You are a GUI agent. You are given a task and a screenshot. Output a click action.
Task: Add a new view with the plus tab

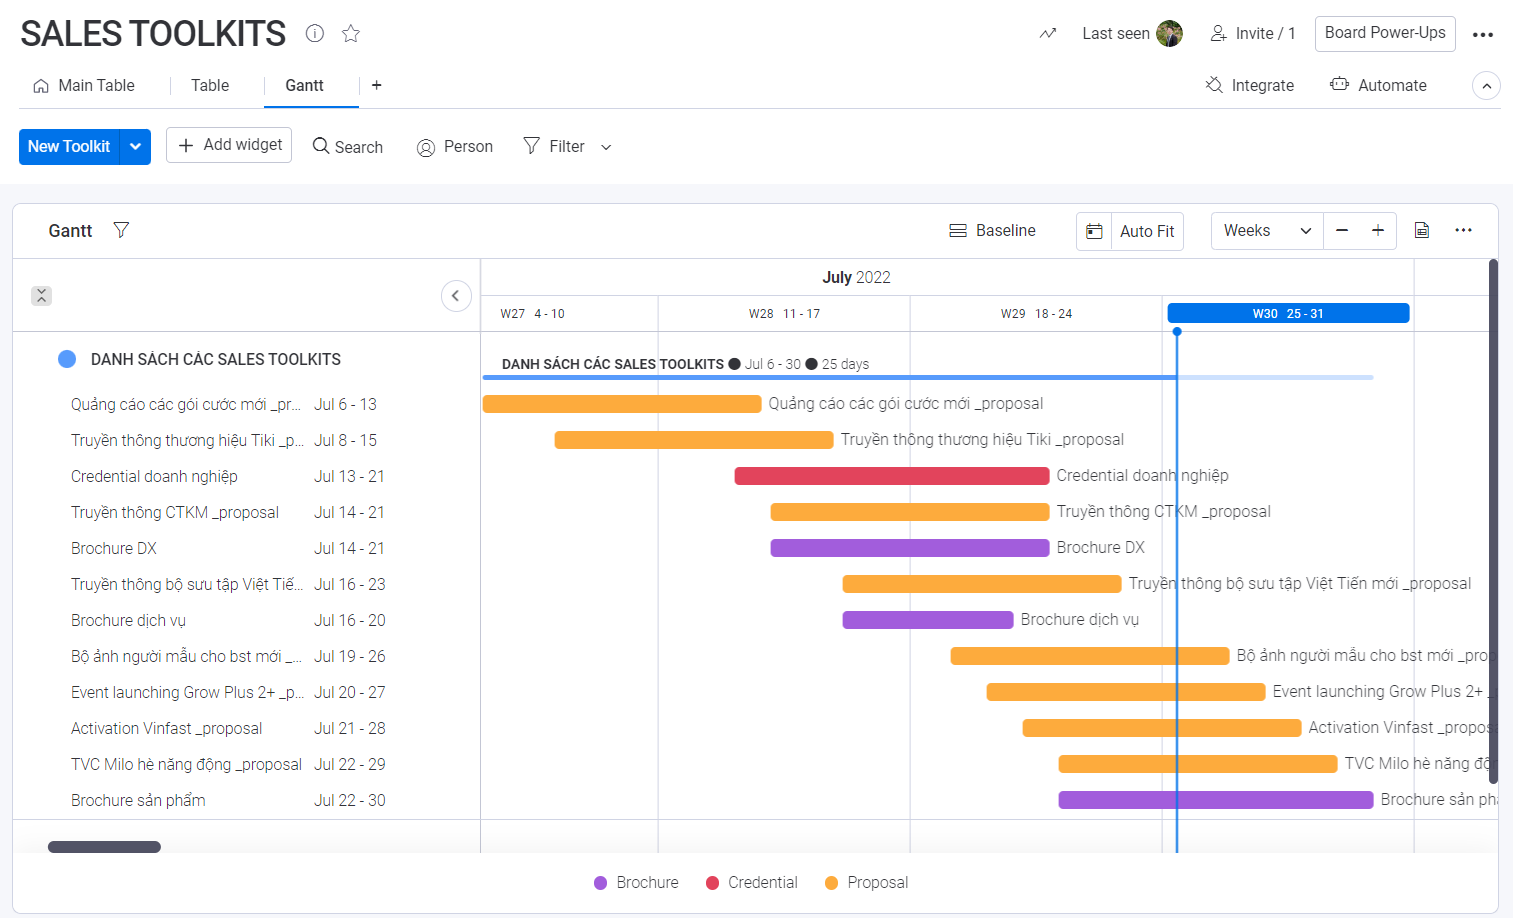[x=376, y=85]
